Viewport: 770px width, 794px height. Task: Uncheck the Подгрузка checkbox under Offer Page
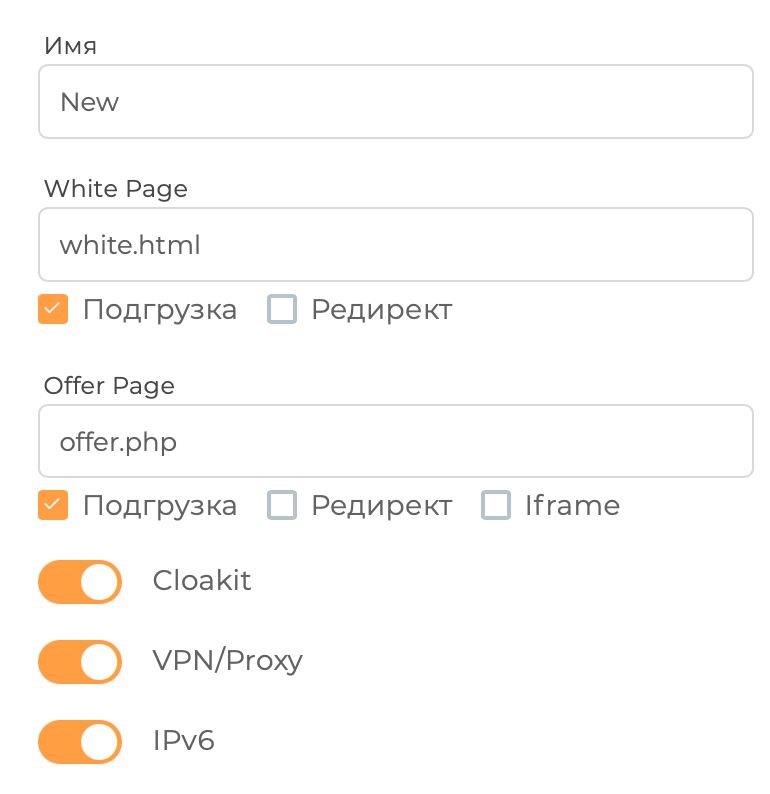click(53, 506)
